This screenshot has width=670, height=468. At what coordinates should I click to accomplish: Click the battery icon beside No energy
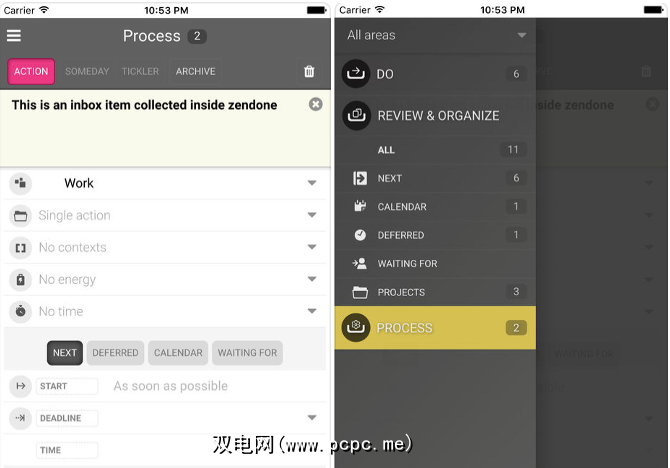pyautogui.click(x=20, y=280)
